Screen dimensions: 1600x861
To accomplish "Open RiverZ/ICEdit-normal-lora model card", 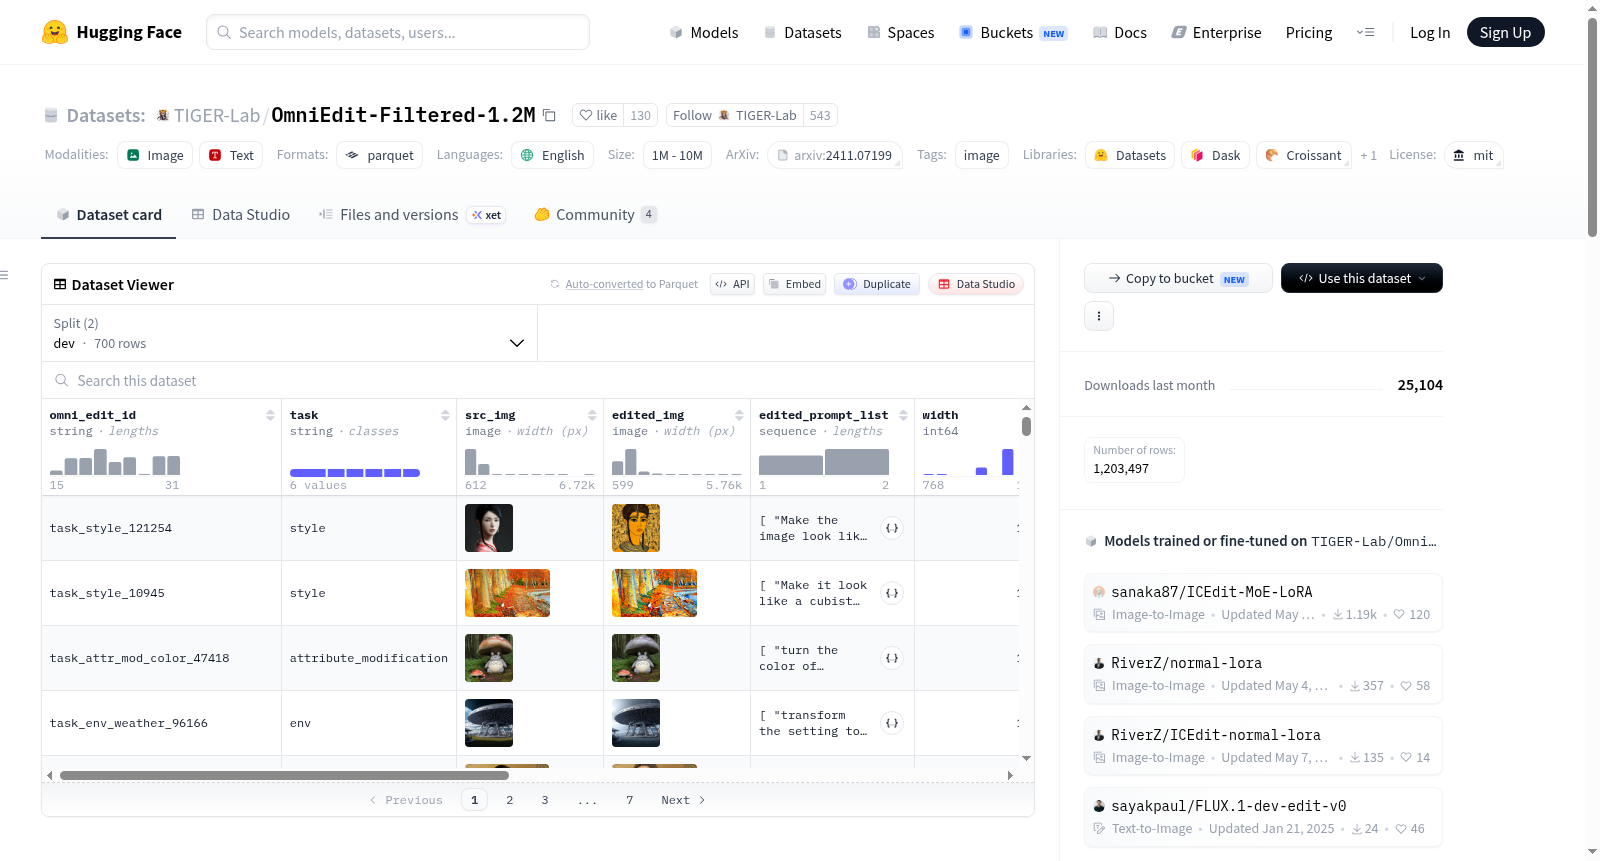I will (x=1263, y=746).
